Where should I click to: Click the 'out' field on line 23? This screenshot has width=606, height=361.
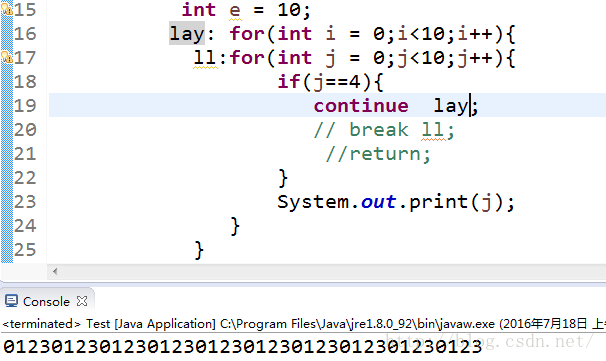(x=378, y=202)
